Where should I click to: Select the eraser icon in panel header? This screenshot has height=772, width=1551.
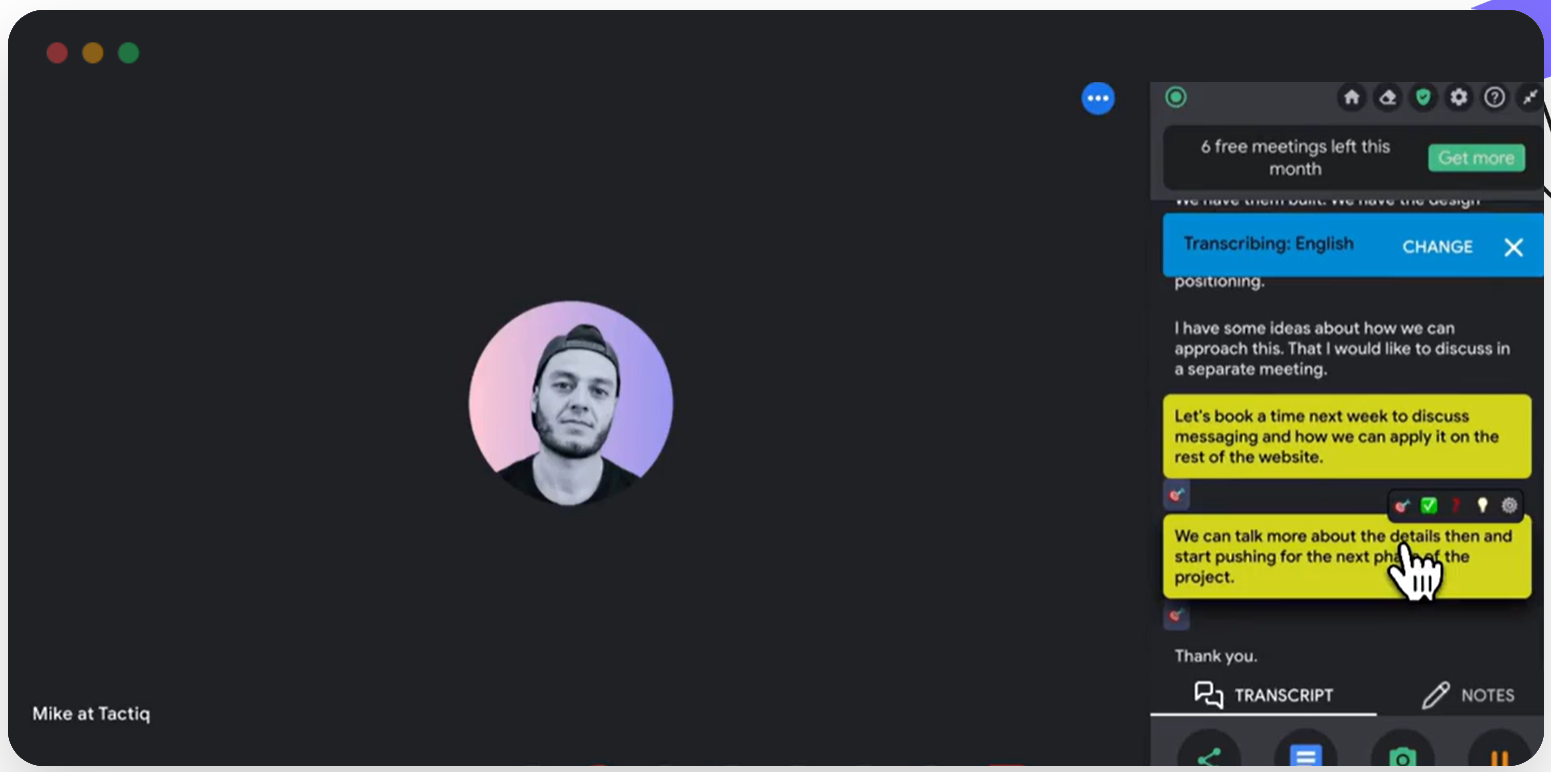[x=1387, y=97]
